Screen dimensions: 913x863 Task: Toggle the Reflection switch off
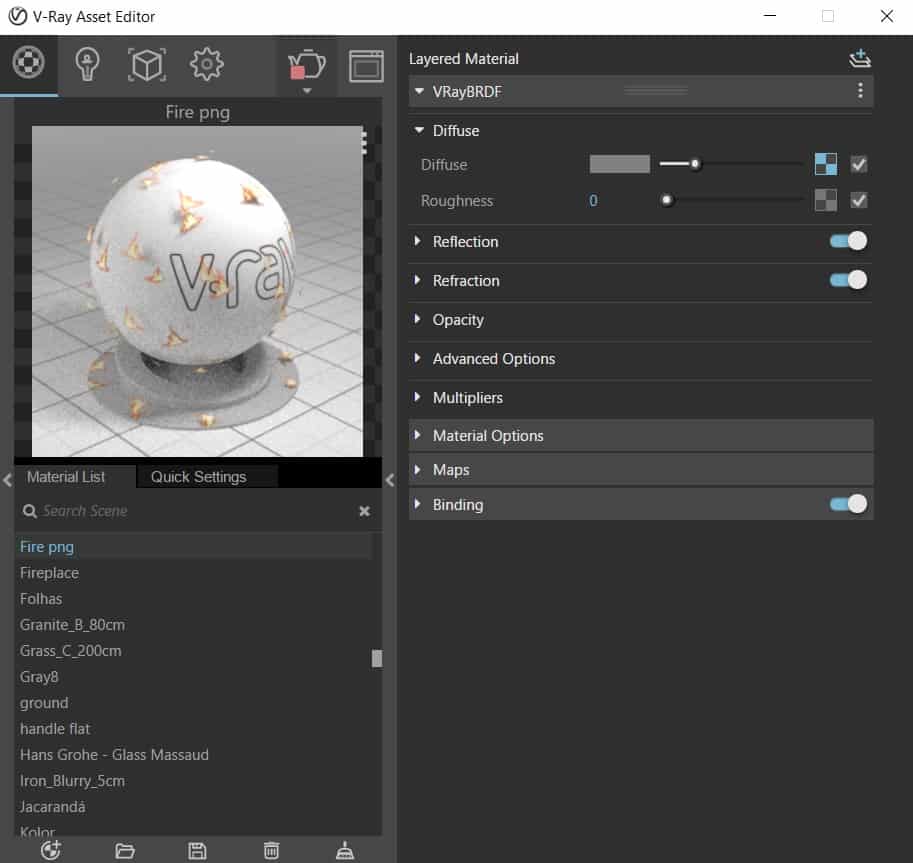(x=848, y=241)
